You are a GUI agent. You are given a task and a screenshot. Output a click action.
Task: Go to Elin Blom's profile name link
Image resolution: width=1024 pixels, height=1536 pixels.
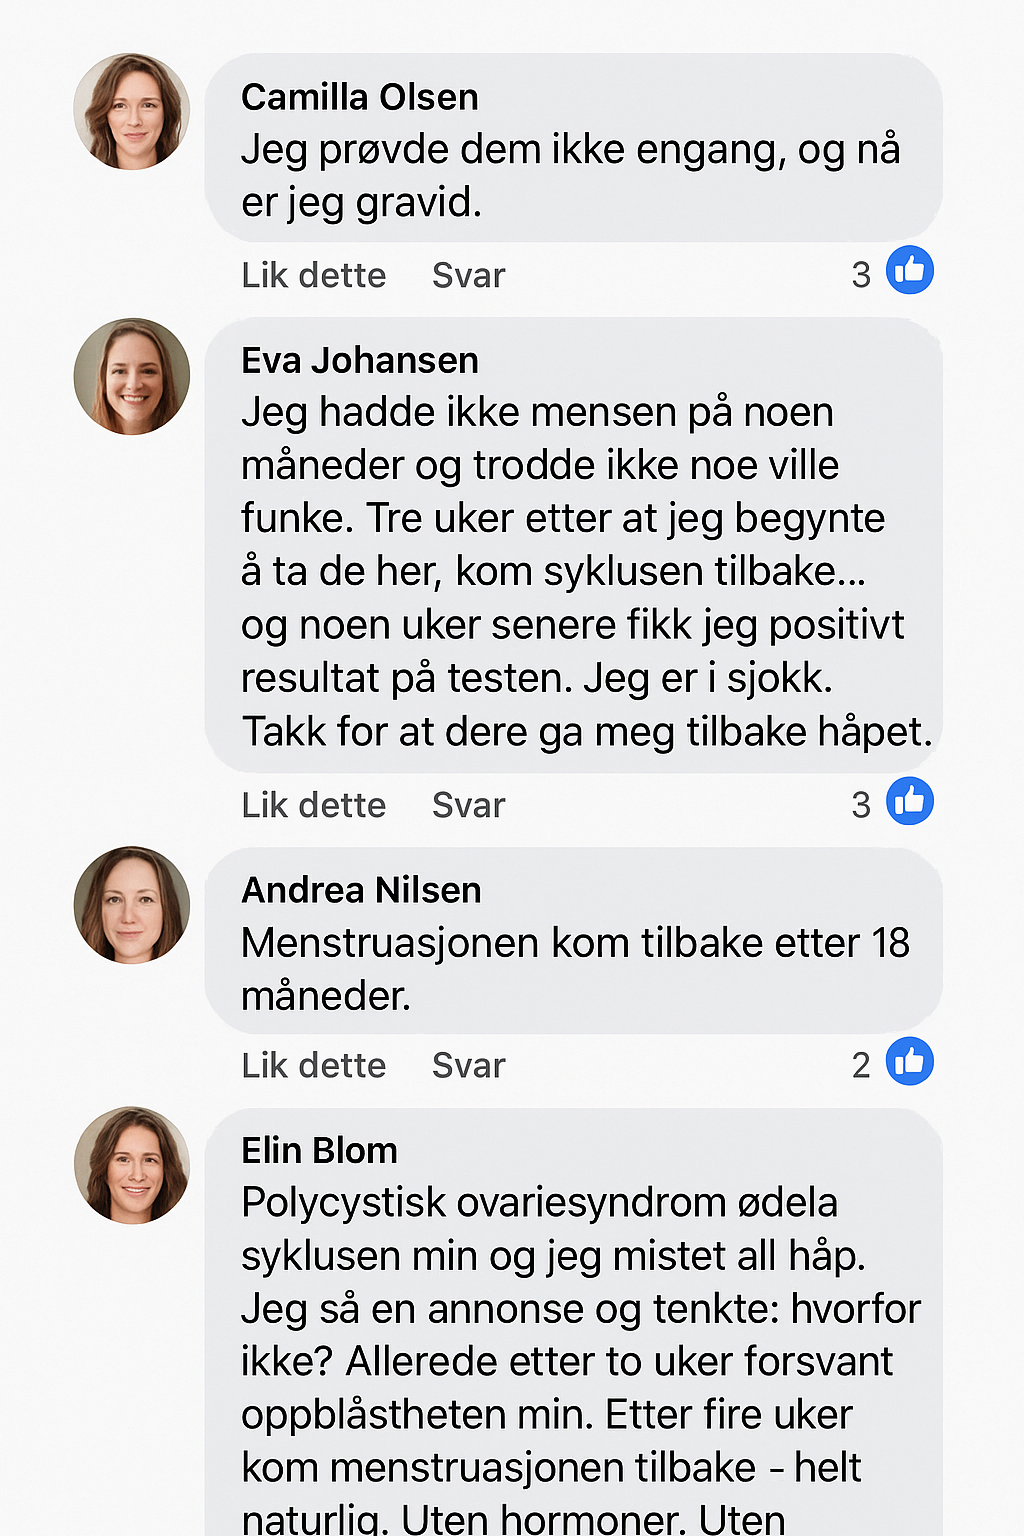tap(319, 1150)
